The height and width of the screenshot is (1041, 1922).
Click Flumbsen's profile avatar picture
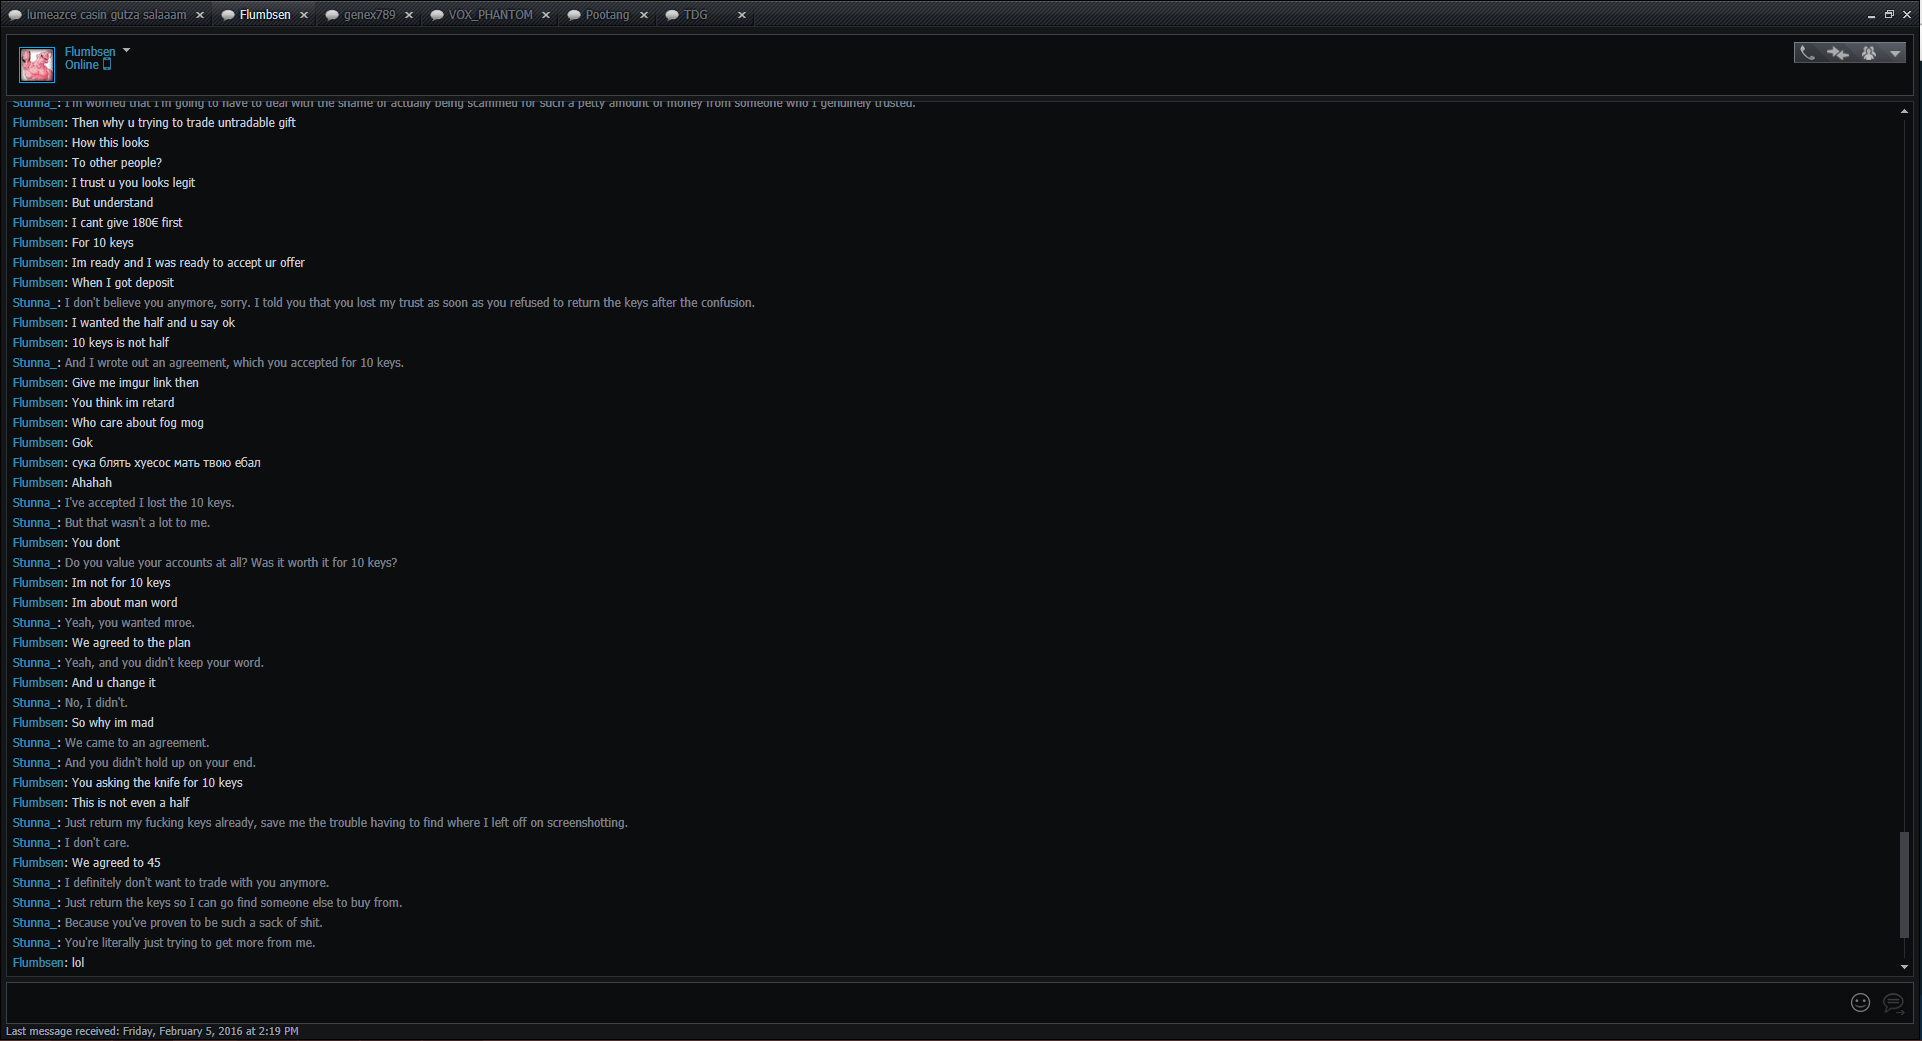click(37, 65)
